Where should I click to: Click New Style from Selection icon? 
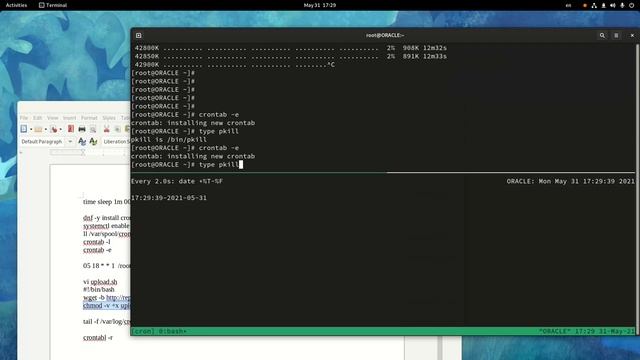coord(93,142)
